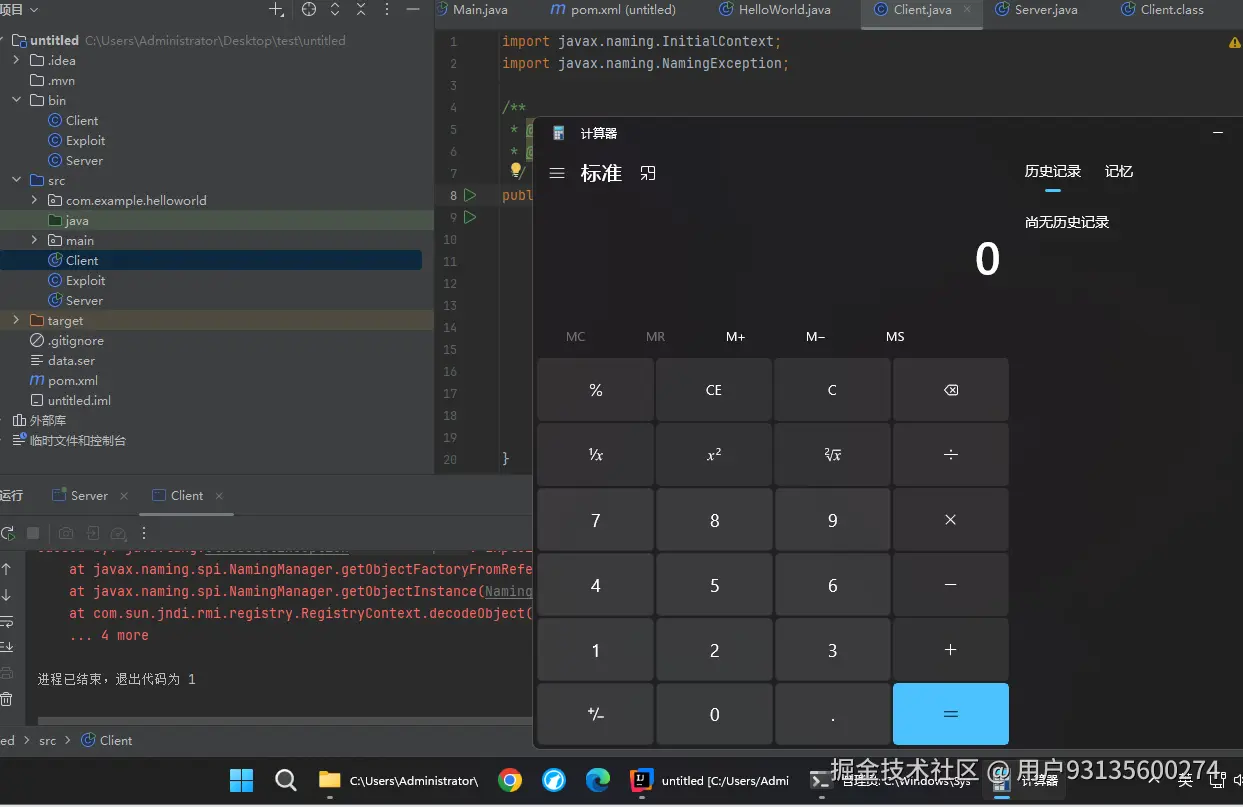
Task: Expand com.example.helloworld package
Action: pos(35,201)
